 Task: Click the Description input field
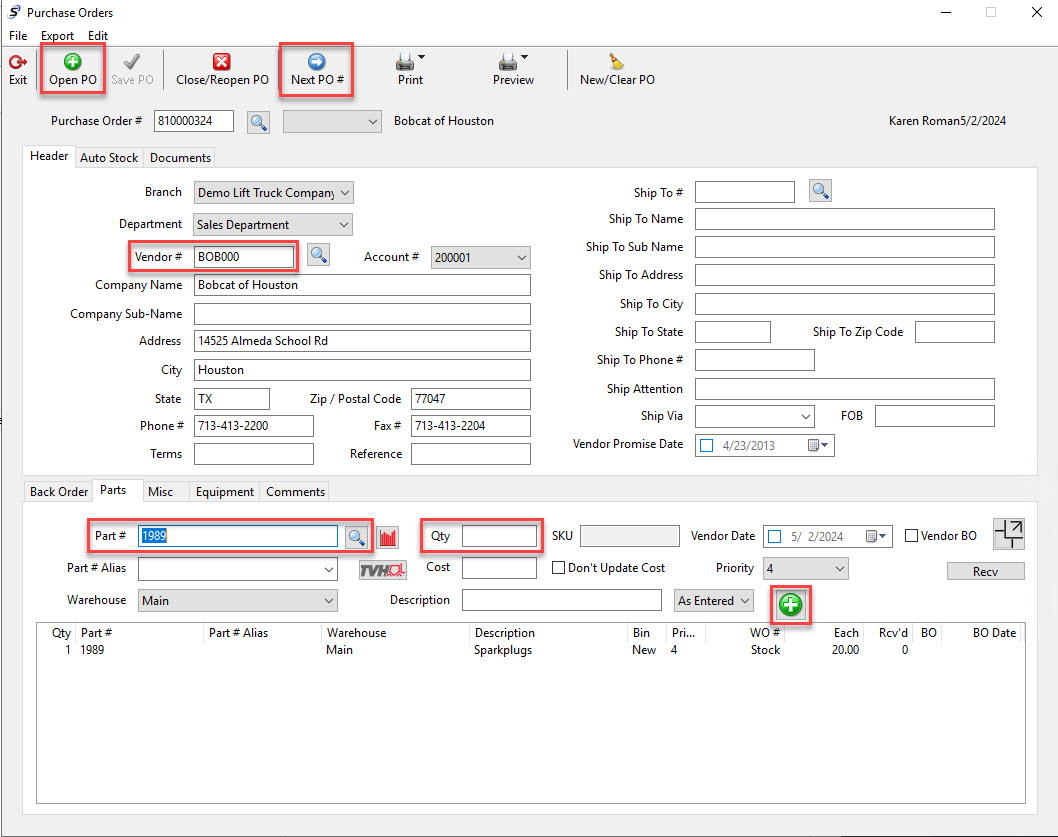tap(561, 600)
